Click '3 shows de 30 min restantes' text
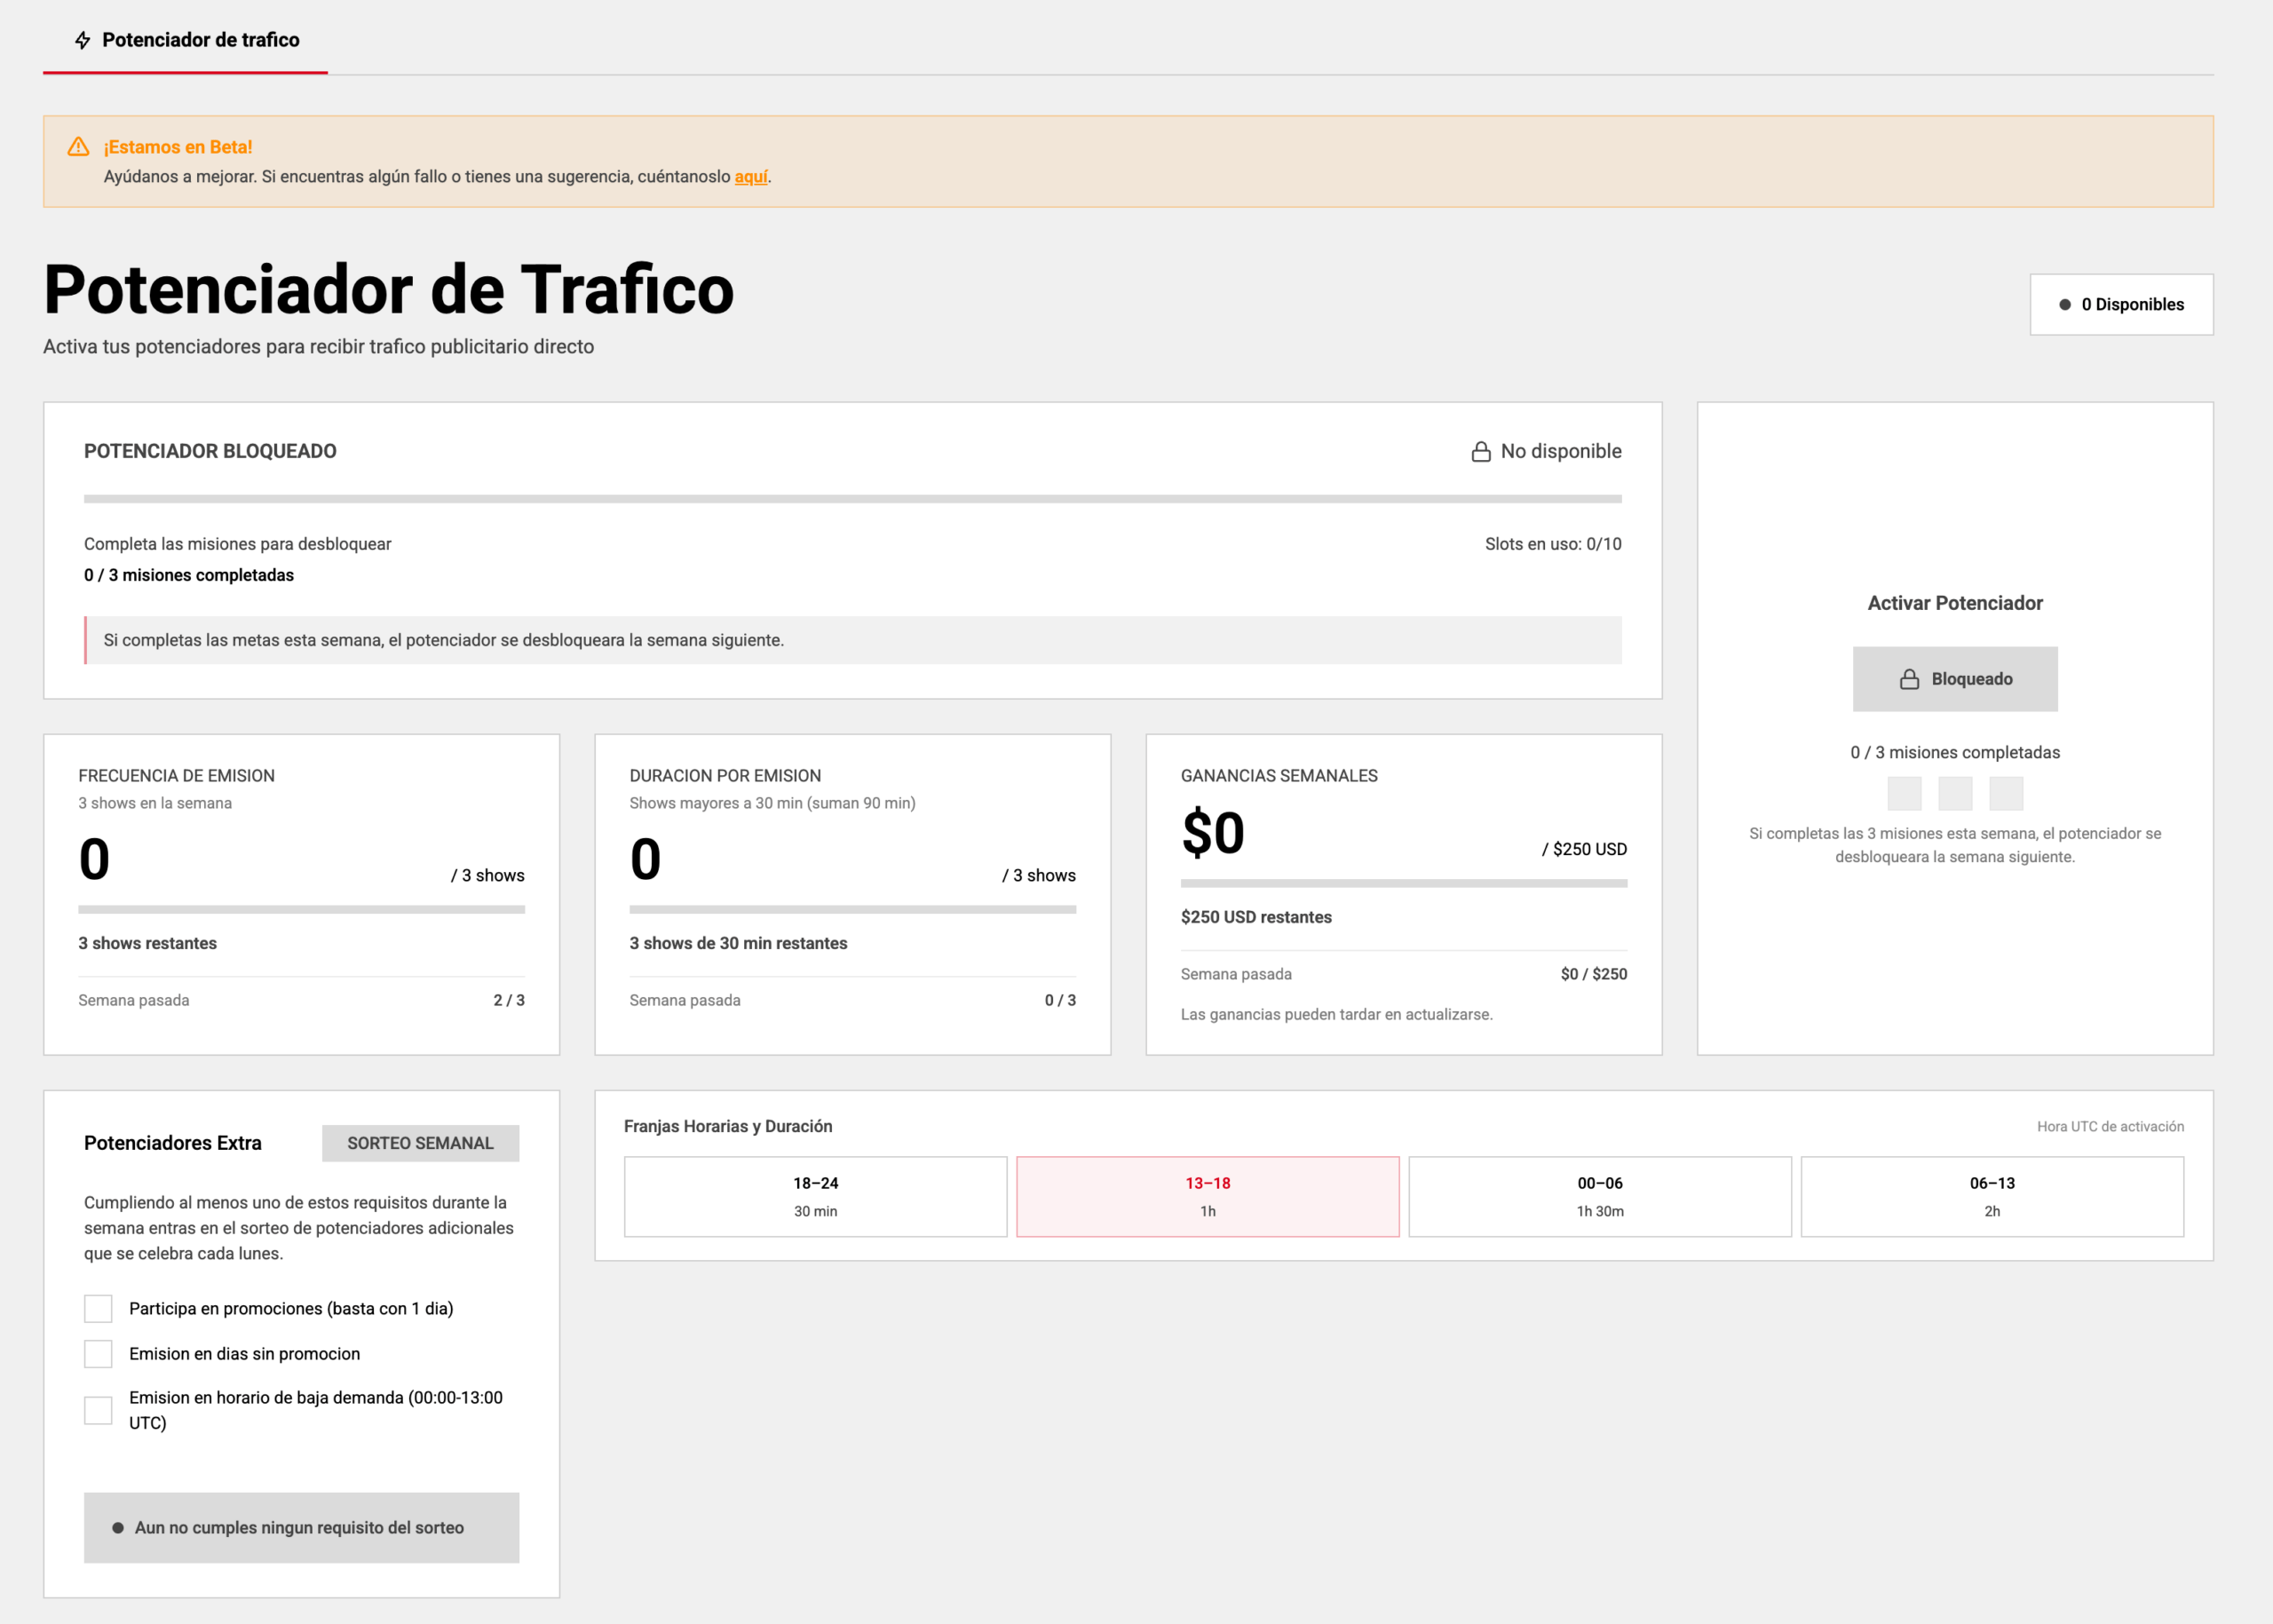 tap(738, 943)
